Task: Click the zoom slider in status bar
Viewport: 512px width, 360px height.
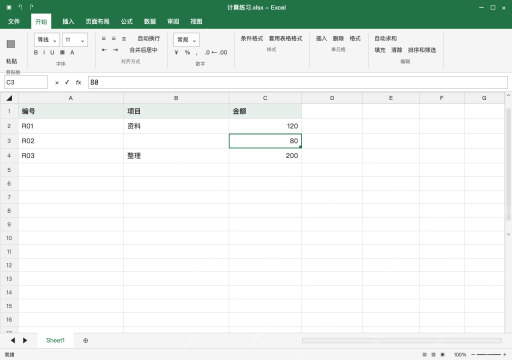Action: click(x=489, y=355)
